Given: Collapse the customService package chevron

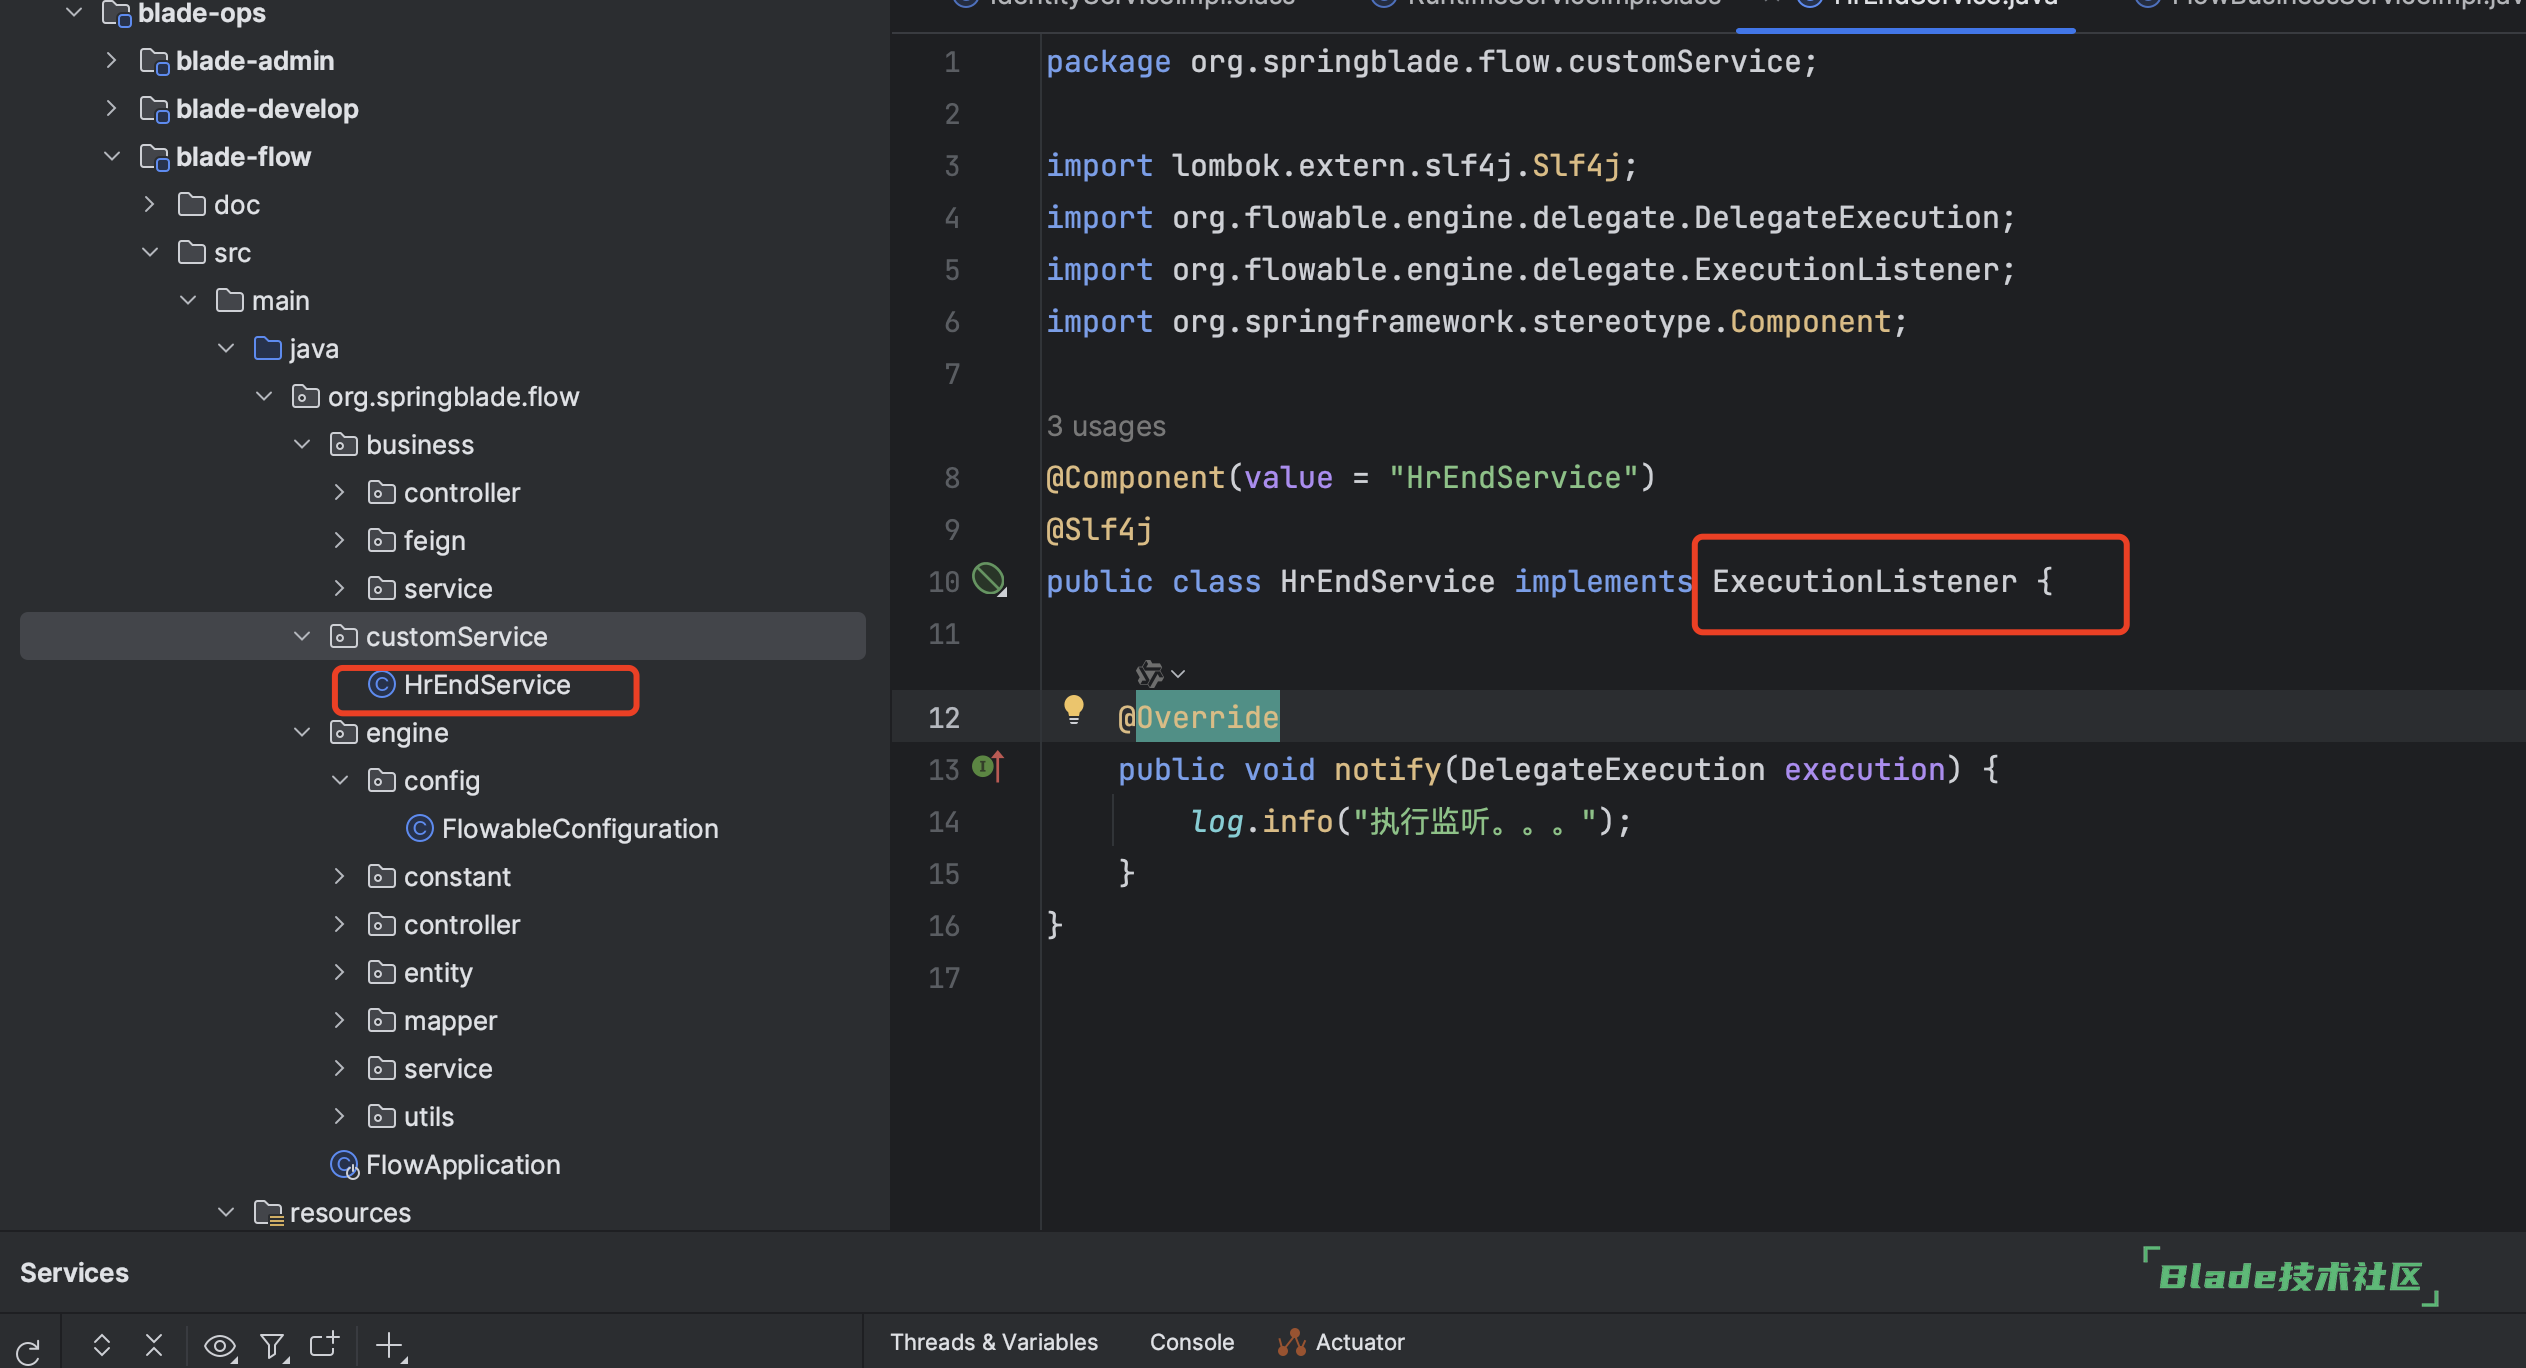Looking at the screenshot, I should click(302, 637).
